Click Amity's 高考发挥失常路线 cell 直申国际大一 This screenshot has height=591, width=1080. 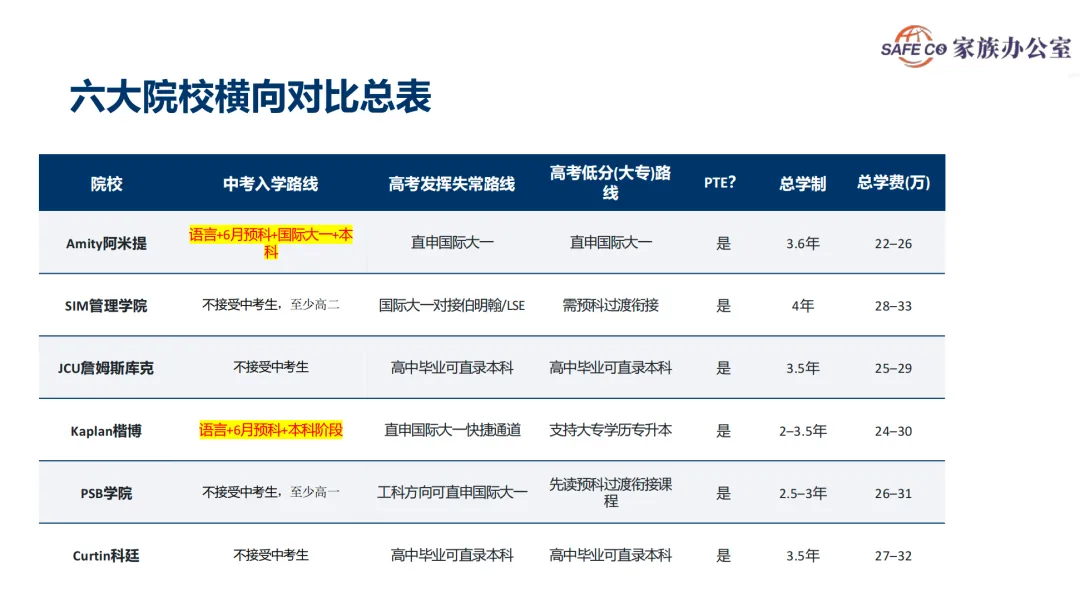click(x=452, y=242)
